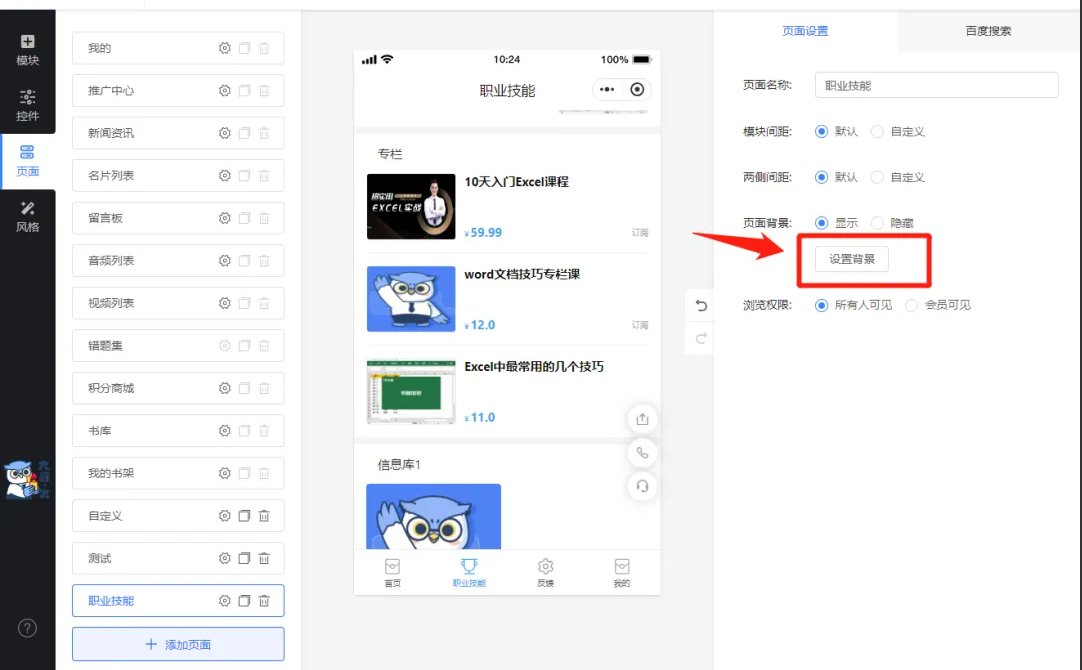
Task: Tap the mini-program three-dots menu icon
Action: [607, 90]
